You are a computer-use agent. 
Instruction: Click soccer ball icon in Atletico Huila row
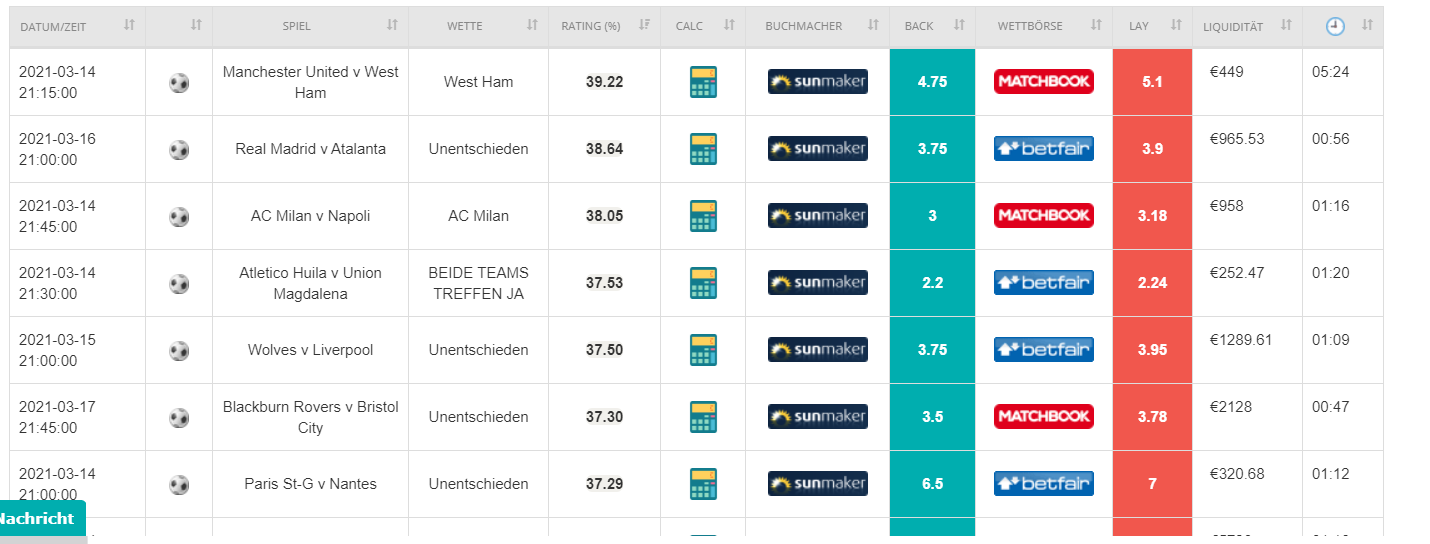[179, 284]
